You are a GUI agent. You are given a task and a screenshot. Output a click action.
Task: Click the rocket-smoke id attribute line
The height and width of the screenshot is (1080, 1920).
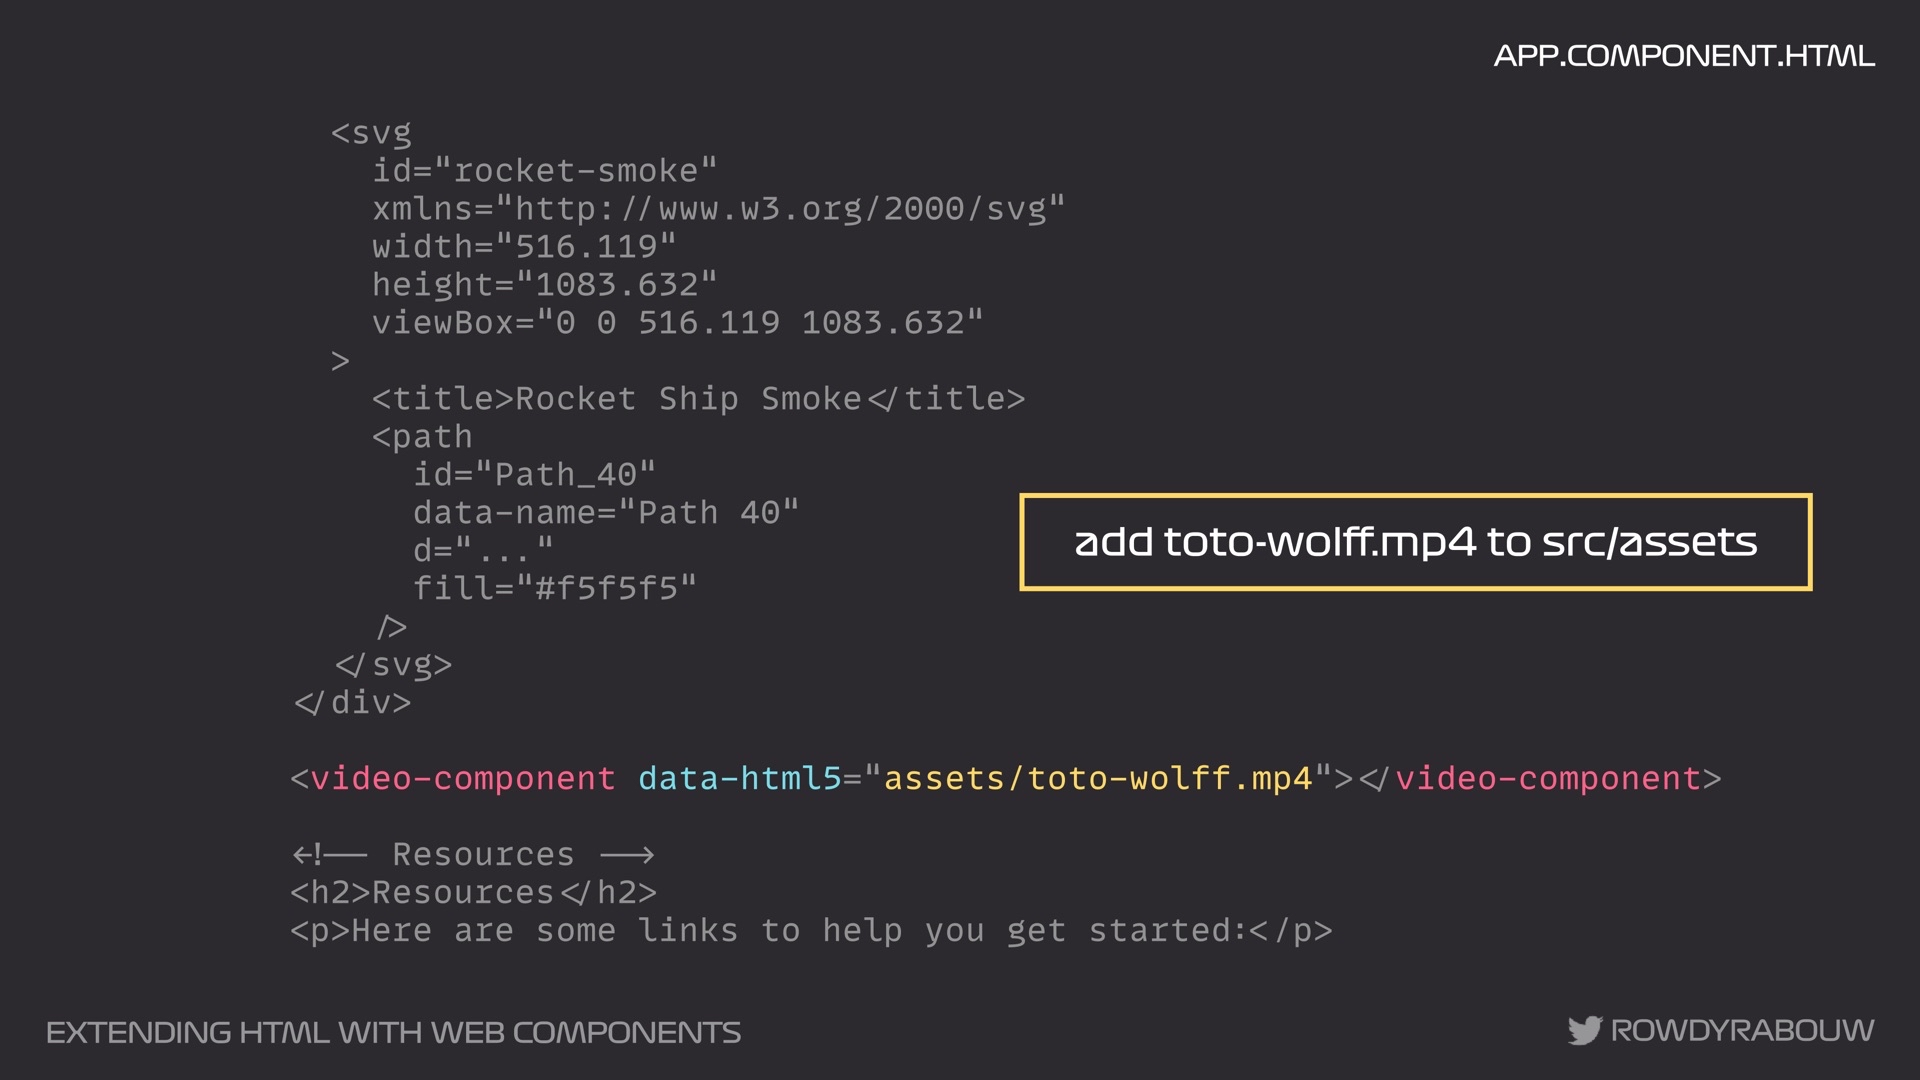click(x=544, y=171)
